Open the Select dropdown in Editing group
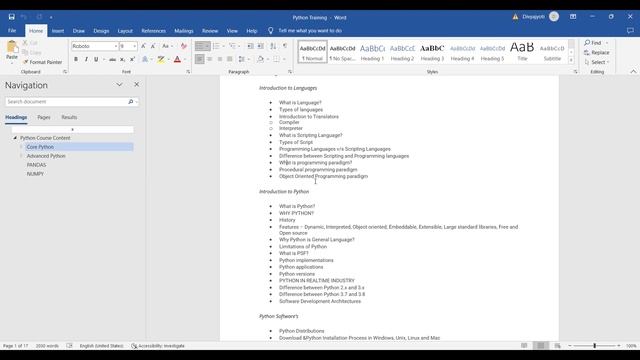 pos(597,62)
